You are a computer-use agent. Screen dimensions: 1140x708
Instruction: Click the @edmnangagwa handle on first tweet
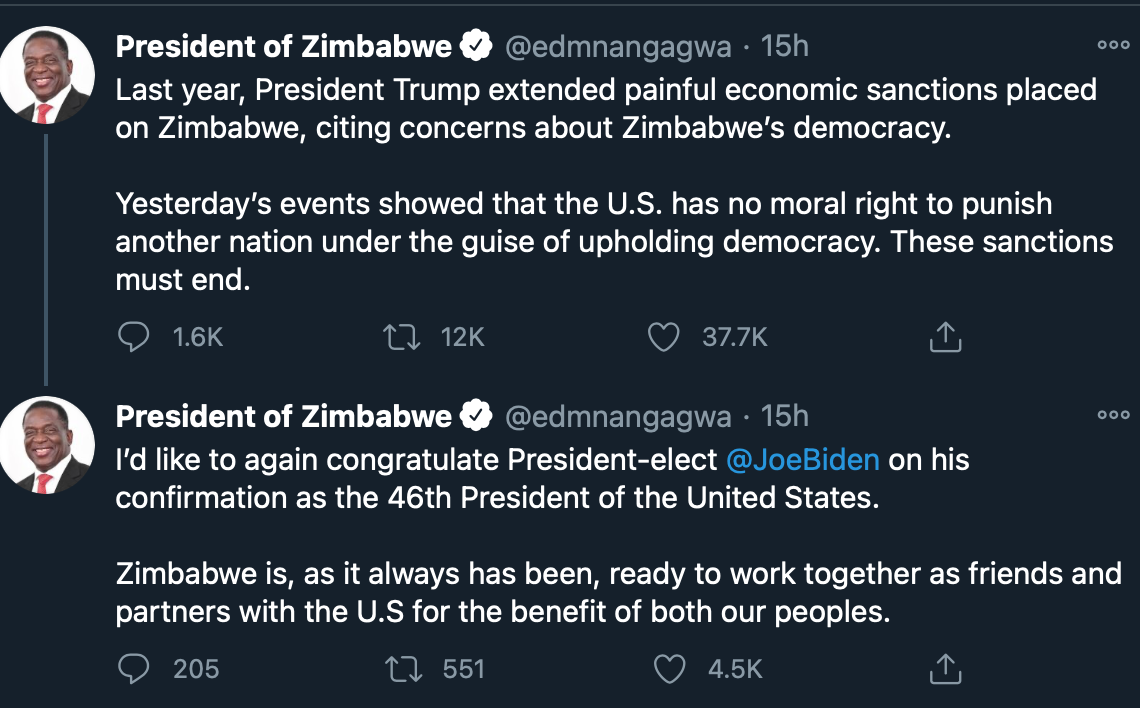618,46
